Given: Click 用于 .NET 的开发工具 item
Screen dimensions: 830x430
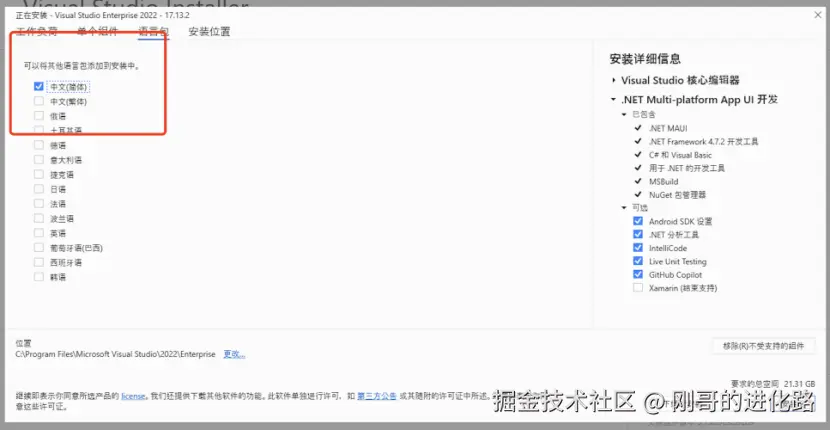Looking at the screenshot, I should tap(687, 168).
